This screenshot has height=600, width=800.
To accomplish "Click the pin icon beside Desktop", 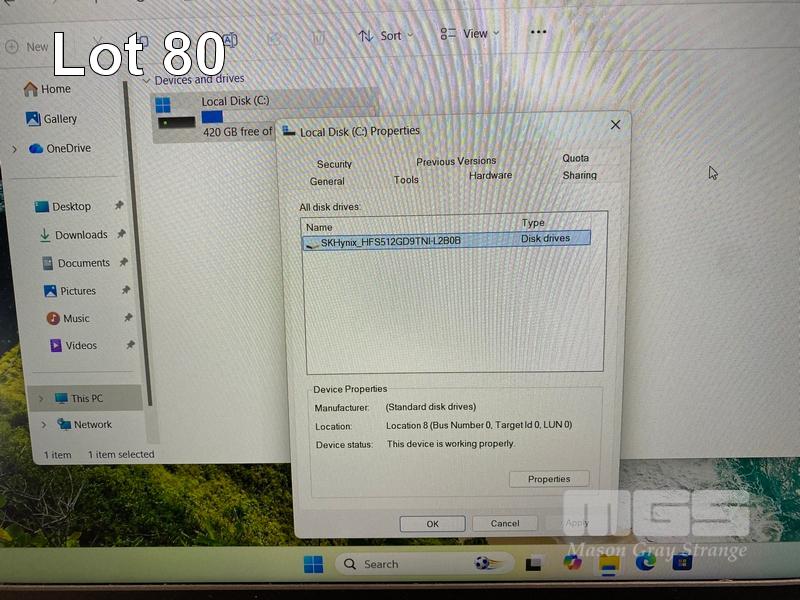I will 119,205.
